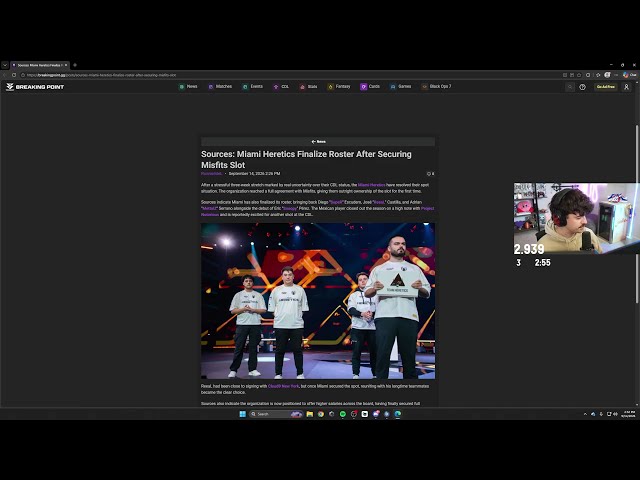The image size is (640, 480).
Task: Follow the Cloud9 New York link
Action: click(283, 386)
